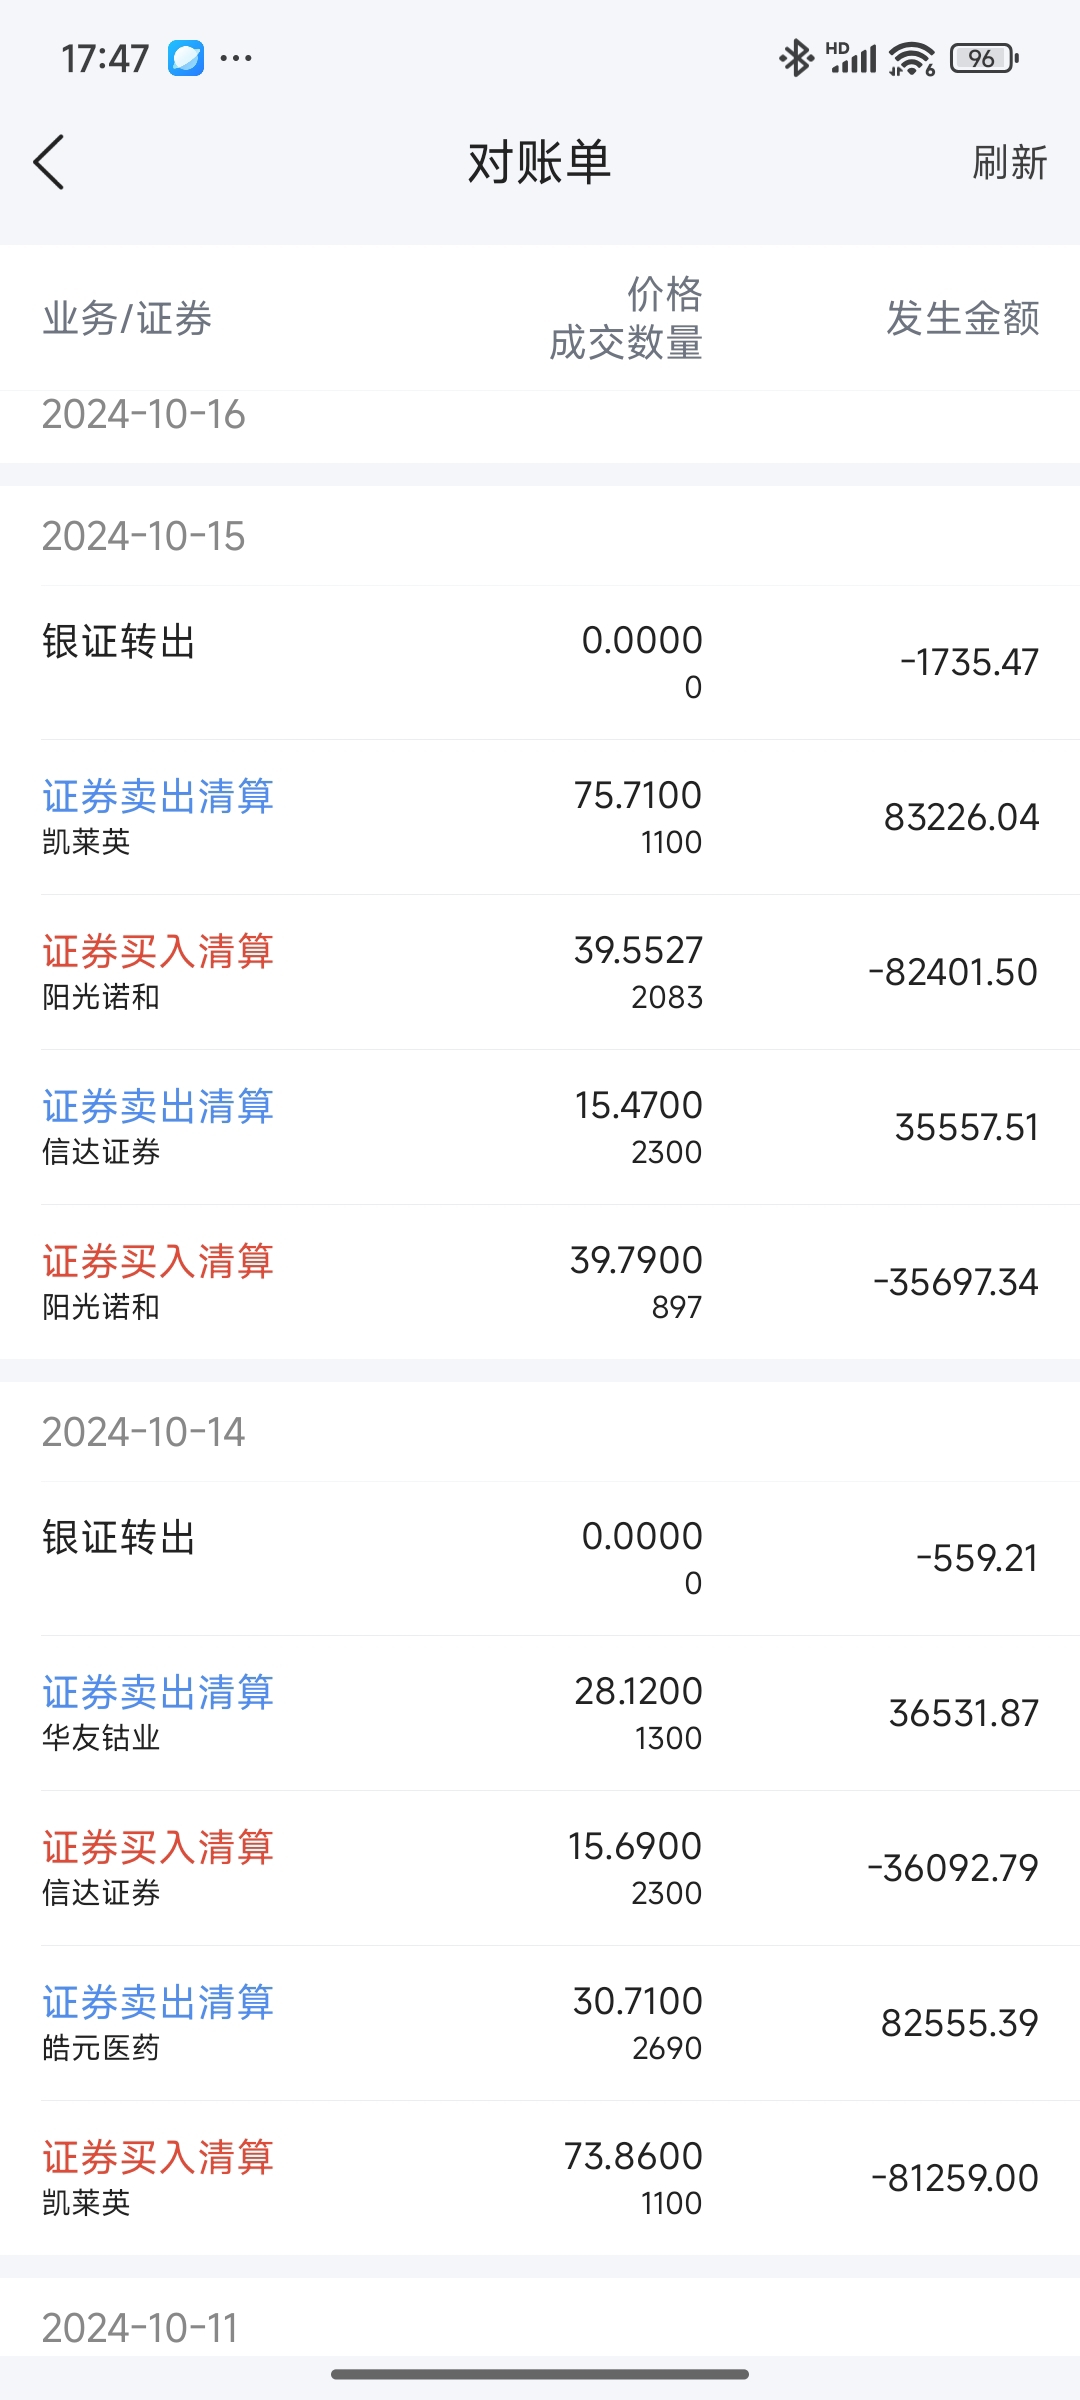
Task: Select the 证券卖出清算 信达证券 record
Action: pyautogui.click(x=540, y=1127)
